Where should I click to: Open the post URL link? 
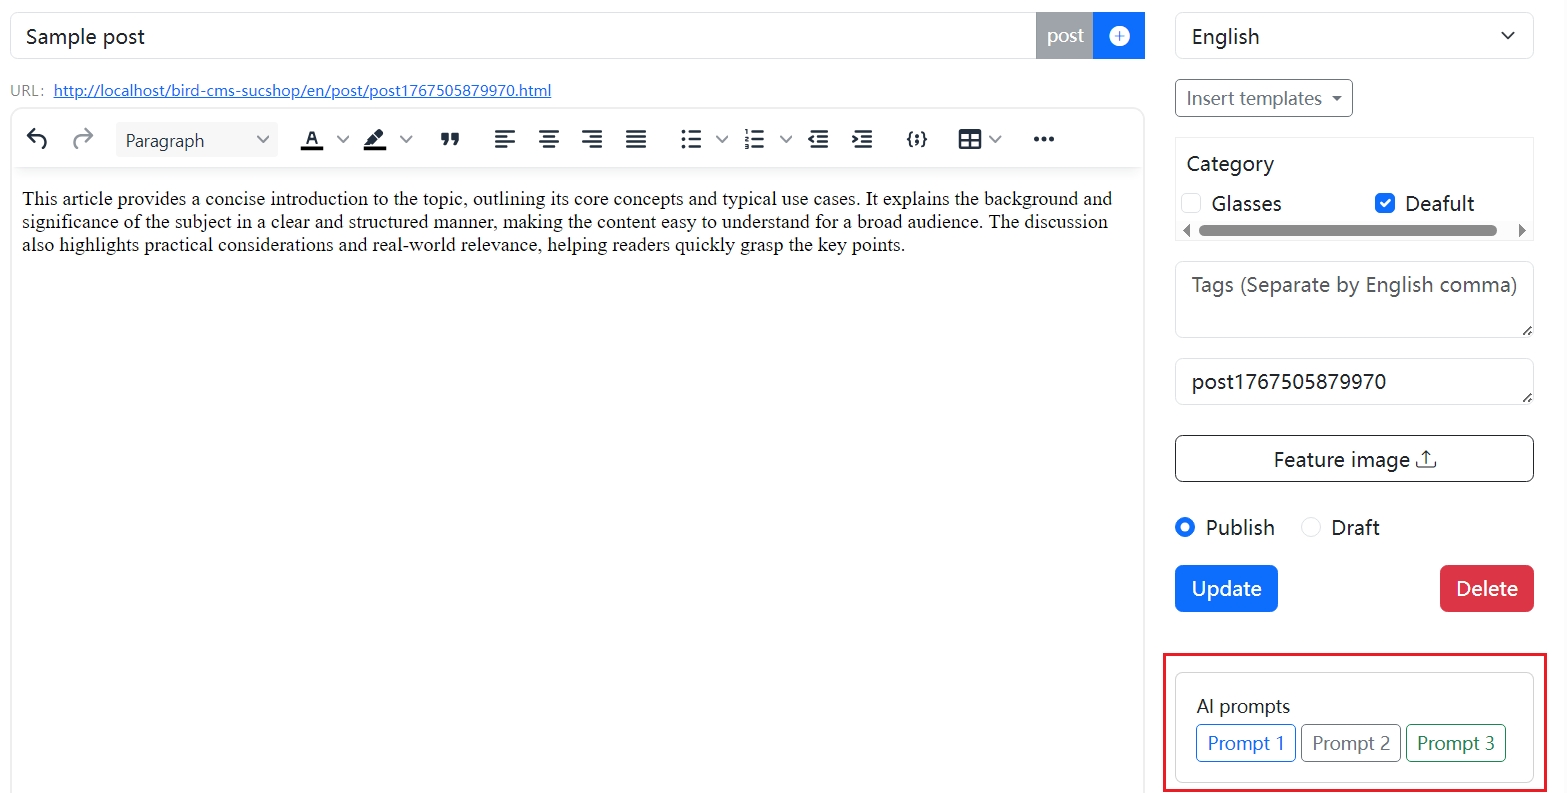(x=302, y=90)
